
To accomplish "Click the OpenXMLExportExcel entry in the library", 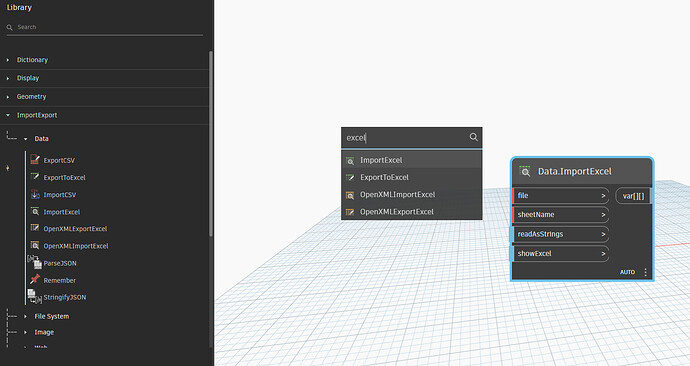I will (75, 228).
